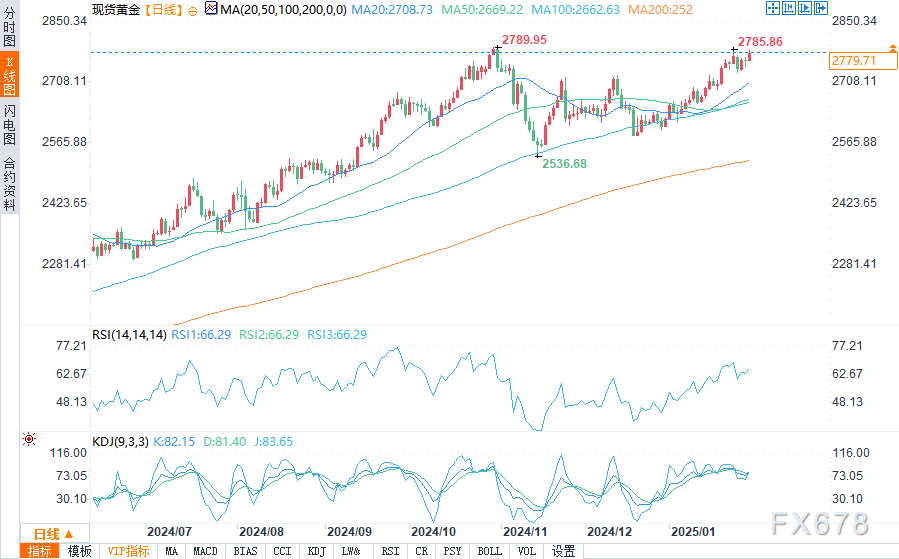Screen dimensions: 899x559
Task: Click the 设置 settings button
Action: (564, 551)
